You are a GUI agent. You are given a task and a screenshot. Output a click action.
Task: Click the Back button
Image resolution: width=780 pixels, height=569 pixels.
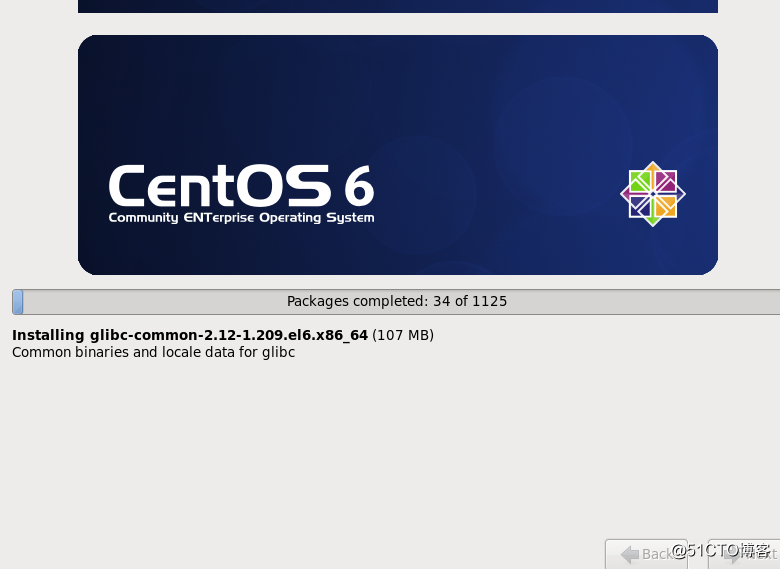(x=646, y=554)
